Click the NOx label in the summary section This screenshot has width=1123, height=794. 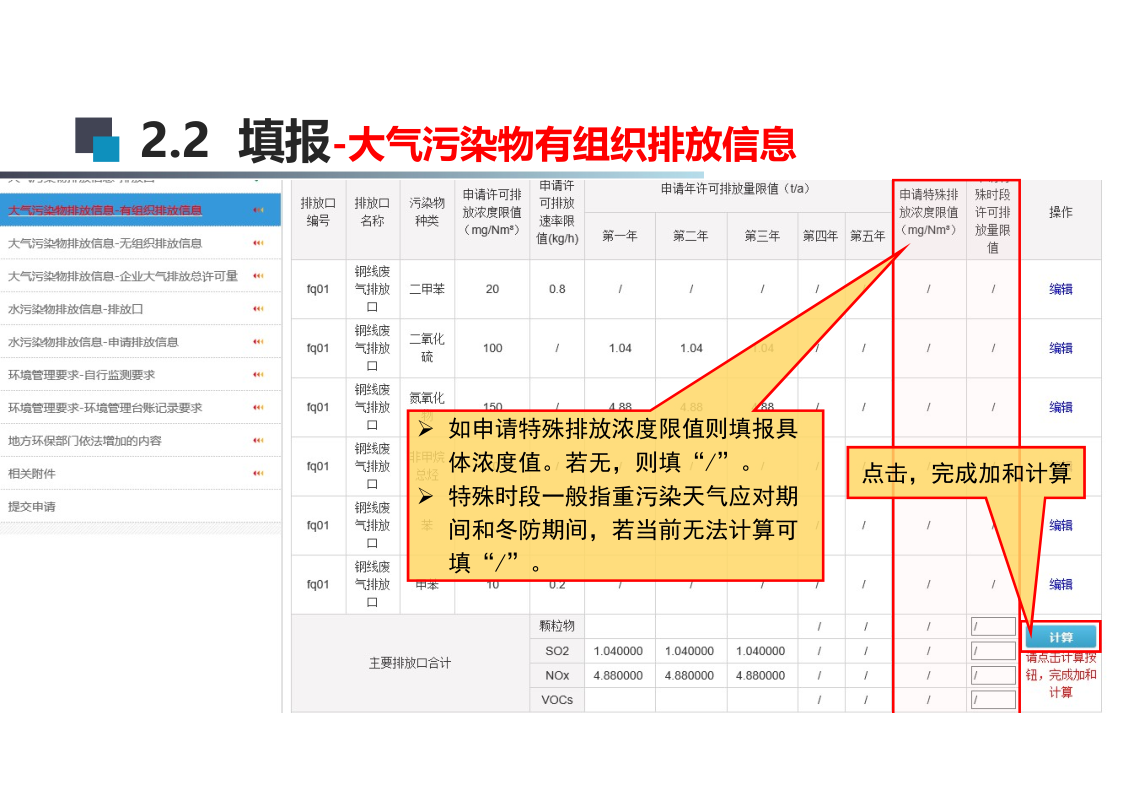tap(557, 676)
